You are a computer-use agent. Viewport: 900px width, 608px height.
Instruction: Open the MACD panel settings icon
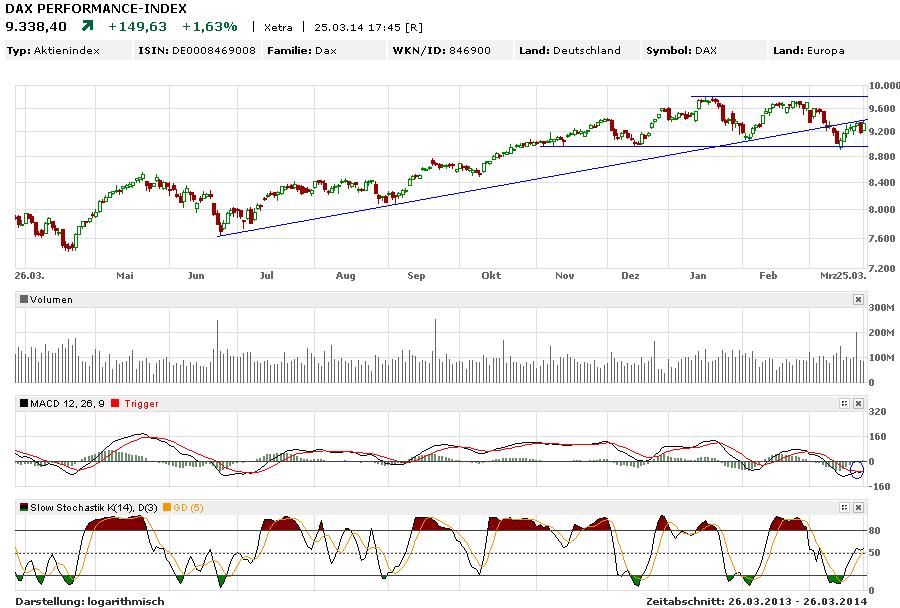pyautogui.click(x=844, y=404)
